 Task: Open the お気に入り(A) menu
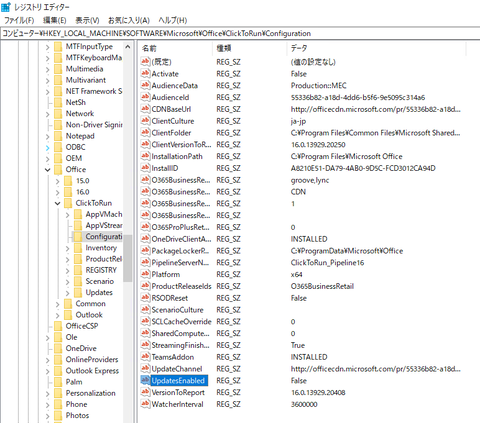[129, 20]
